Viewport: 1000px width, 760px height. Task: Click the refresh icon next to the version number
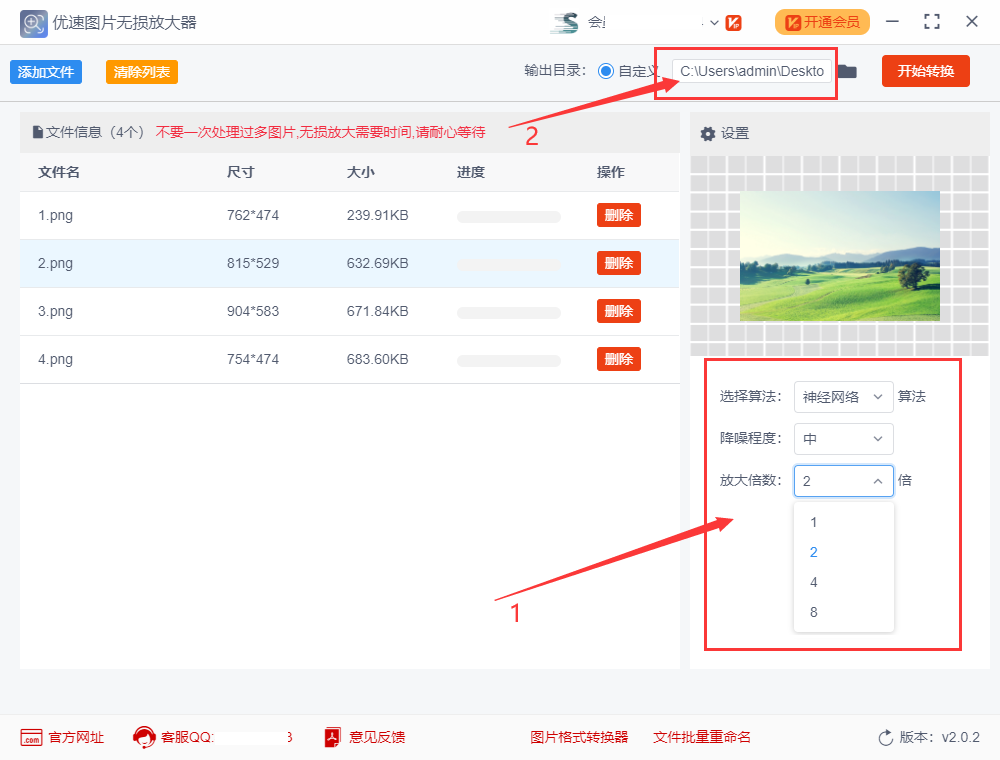[884, 737]
